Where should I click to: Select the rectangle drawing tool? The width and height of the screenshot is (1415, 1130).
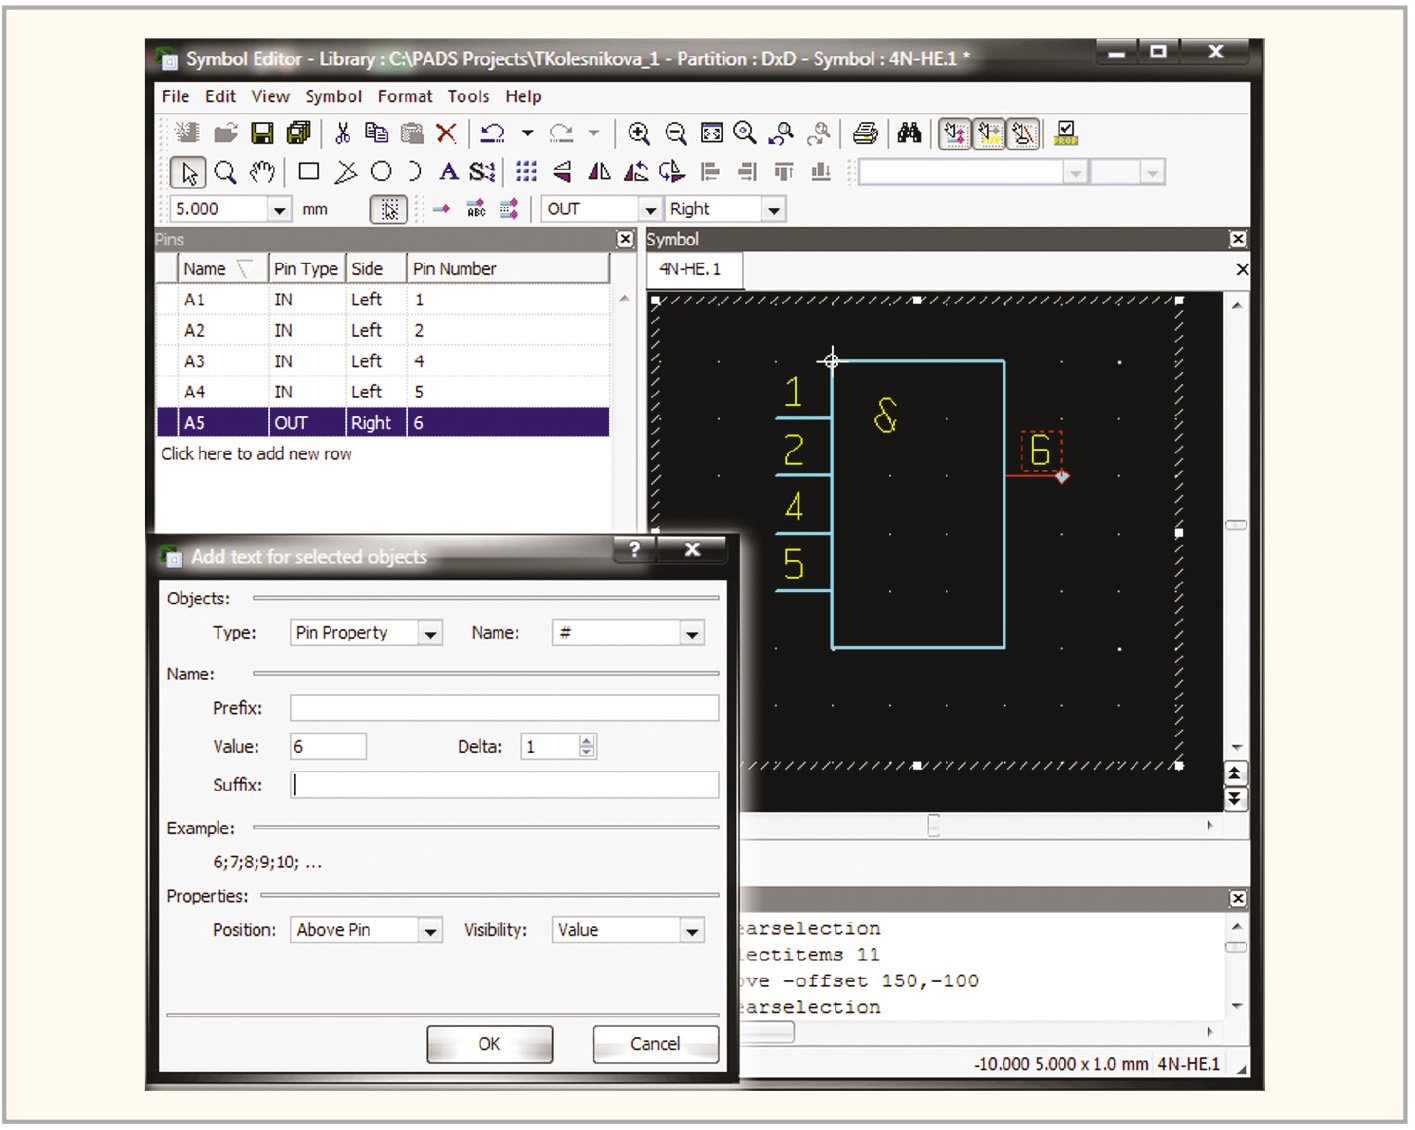click(309, 172)
